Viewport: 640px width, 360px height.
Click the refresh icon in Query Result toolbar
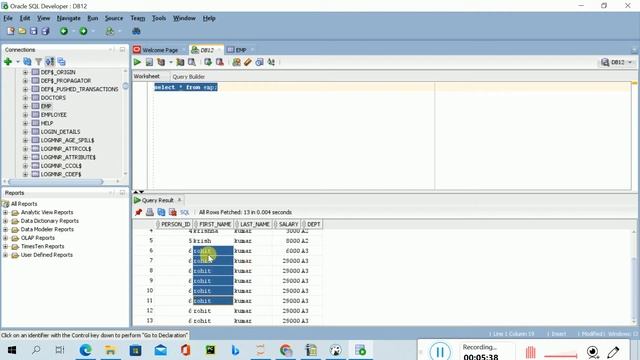click(161, 212)
